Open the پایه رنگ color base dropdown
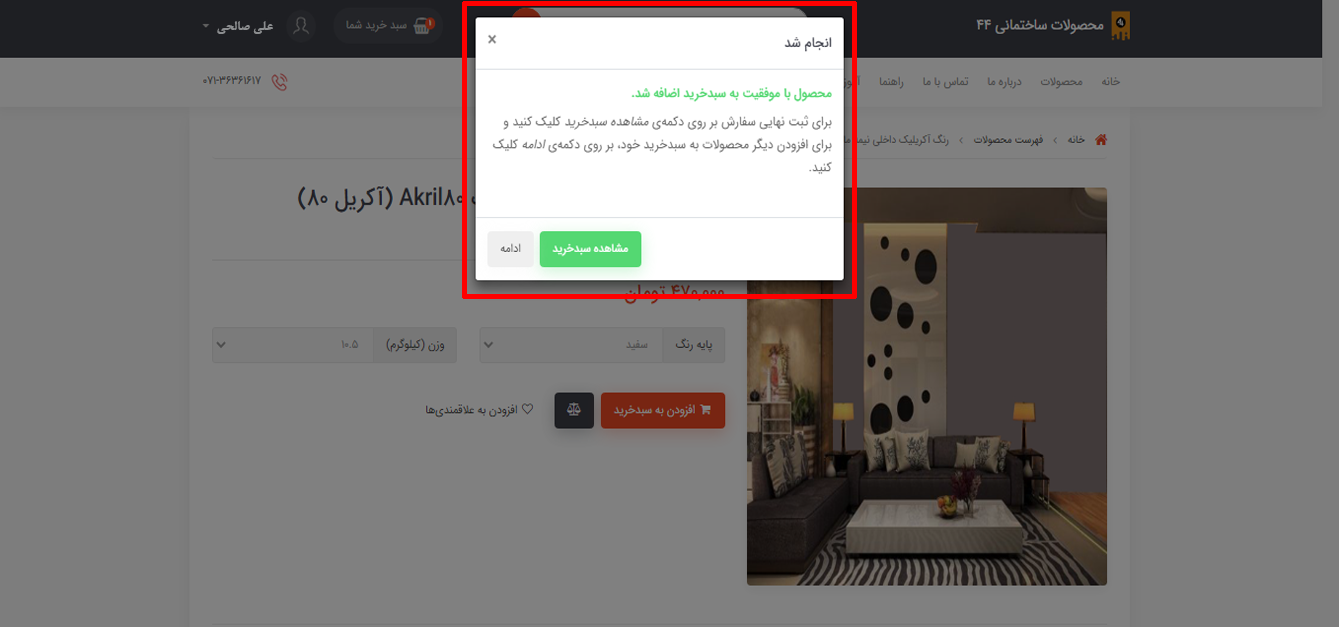The image size is (1339, 627). 602,345
